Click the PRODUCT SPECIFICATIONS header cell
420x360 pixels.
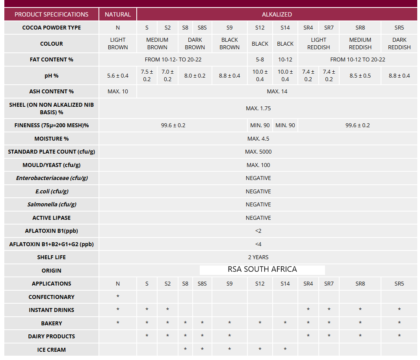51,14
